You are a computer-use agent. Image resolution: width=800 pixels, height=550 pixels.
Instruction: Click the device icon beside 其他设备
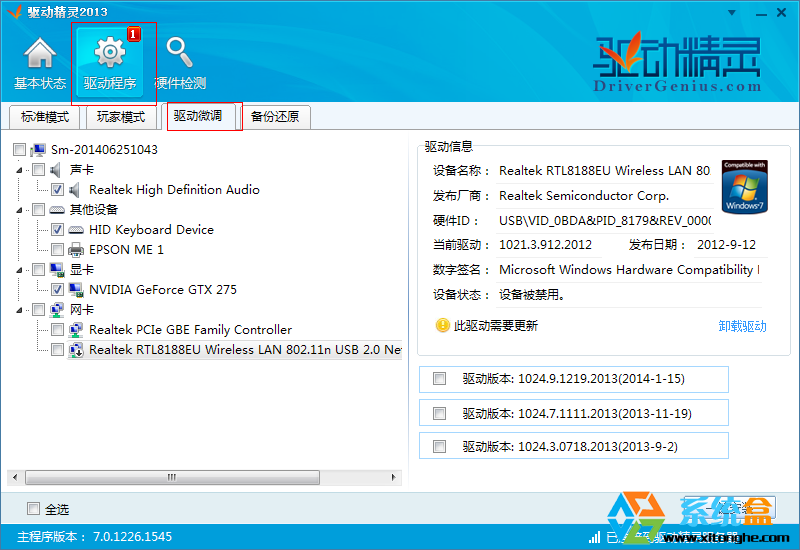point(57,210)
